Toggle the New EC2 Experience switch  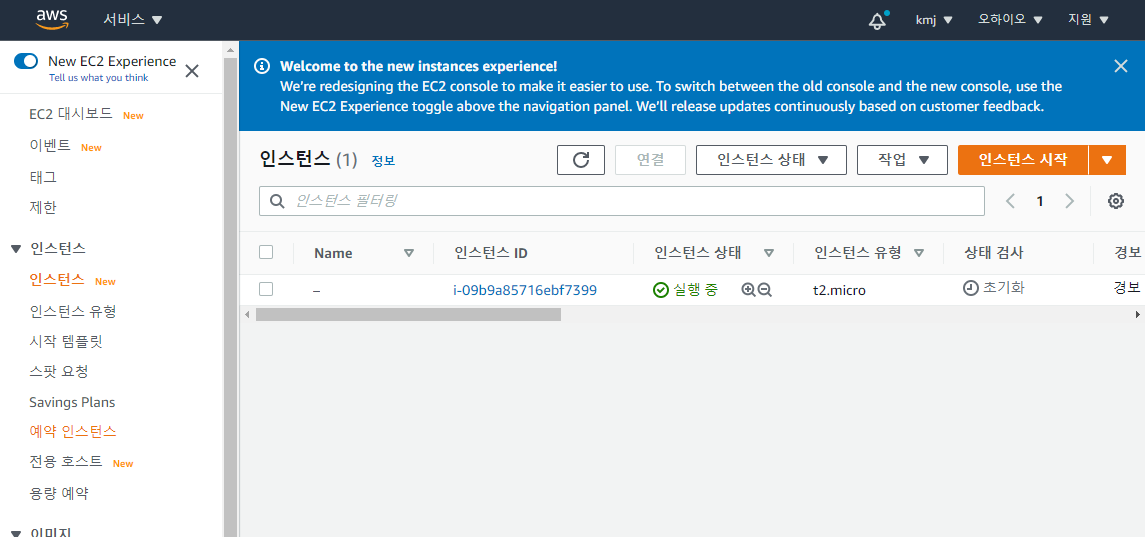pos(26,61)
